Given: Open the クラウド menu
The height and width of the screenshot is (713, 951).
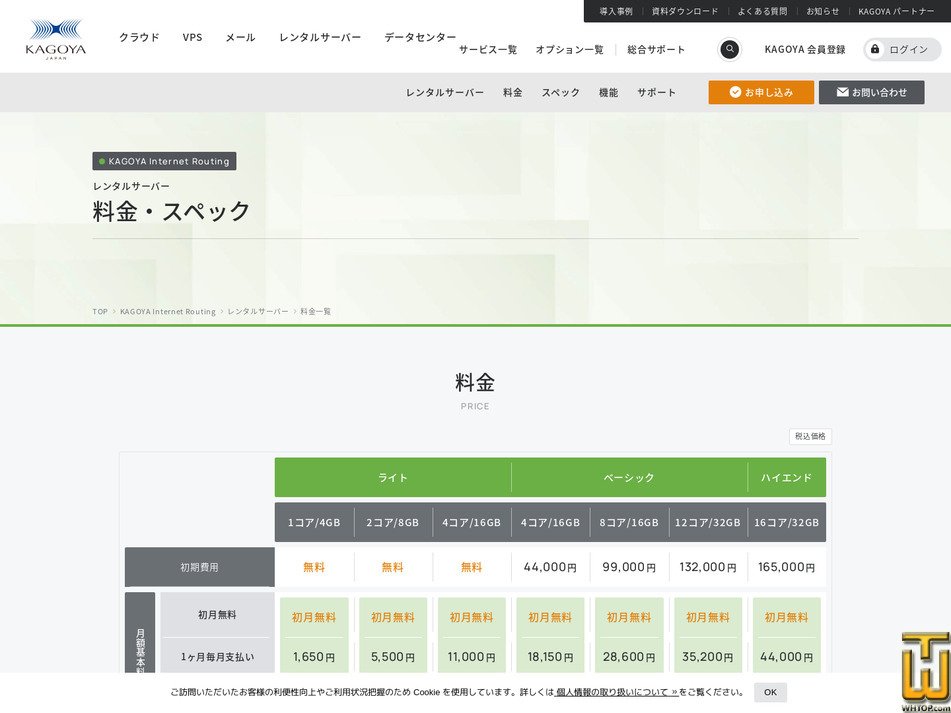Looking at the screenshot, I should point(139,37).
